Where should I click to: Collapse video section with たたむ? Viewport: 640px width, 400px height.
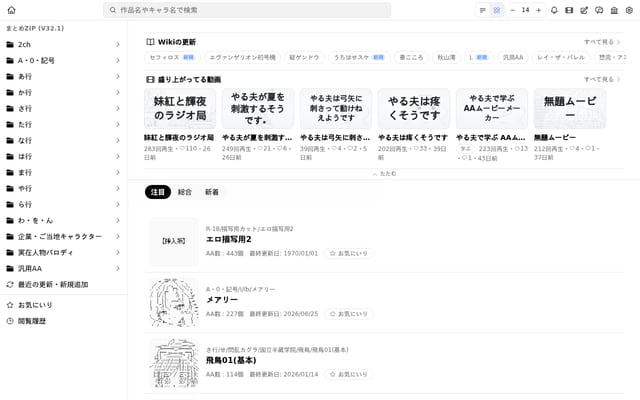(x=384, y=173)
